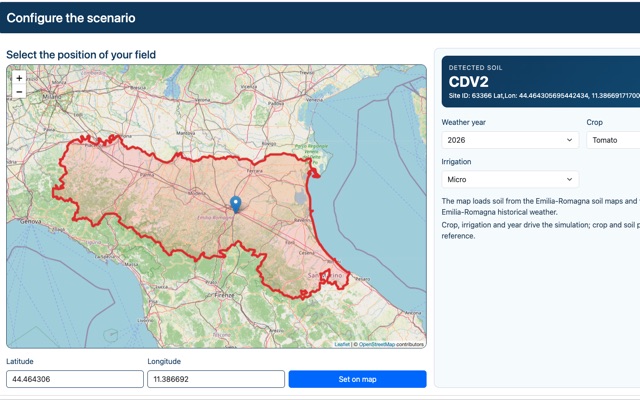Open the Weather year dropdown showing 2026
This screenshot has width=640, height=400.
510,140
